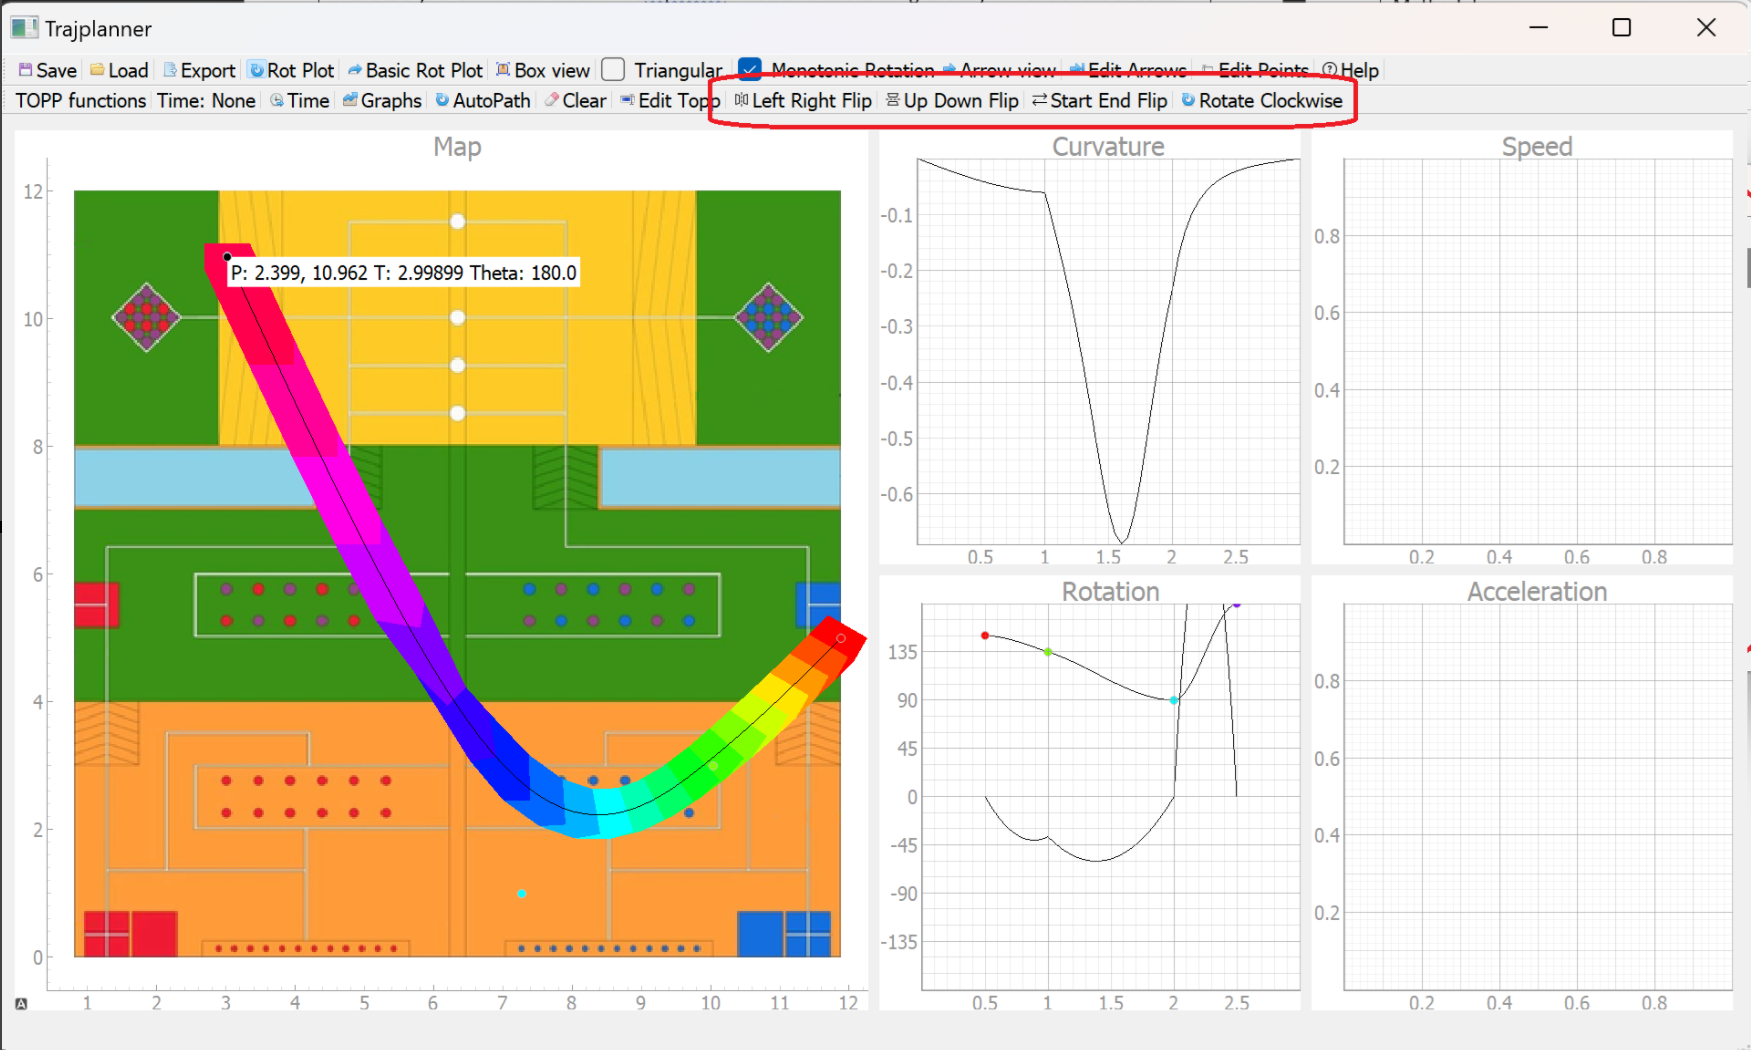The image size is (1751, 1050).
Task: Open TOPP functions menu
Action: click(81, 101)
